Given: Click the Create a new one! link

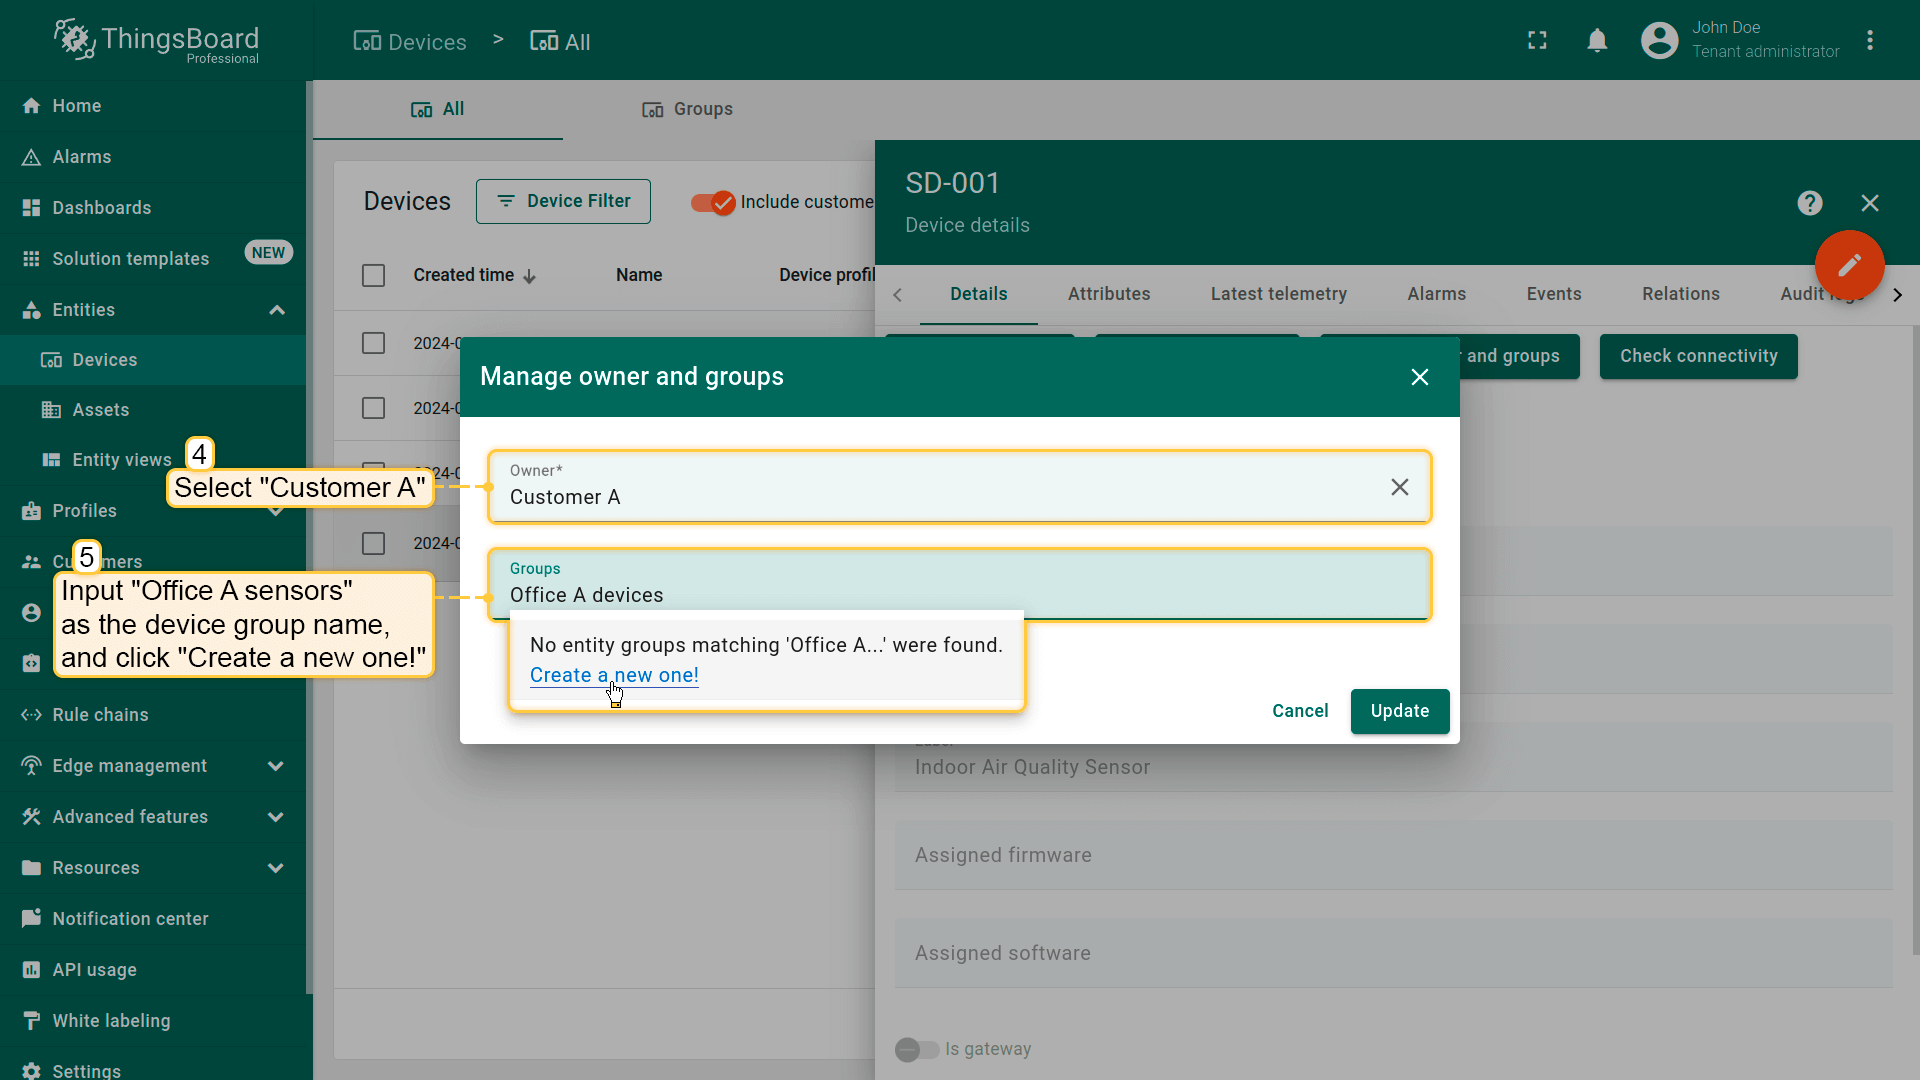Looking at the screenshot, I should pyautogui.click(x=614, y=675).
